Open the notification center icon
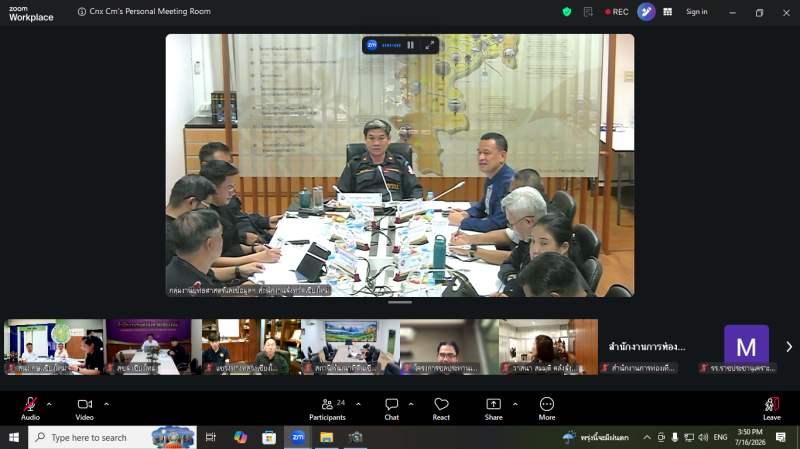The height and width of the screenshot is (449, 800). (x=781, y=437)
